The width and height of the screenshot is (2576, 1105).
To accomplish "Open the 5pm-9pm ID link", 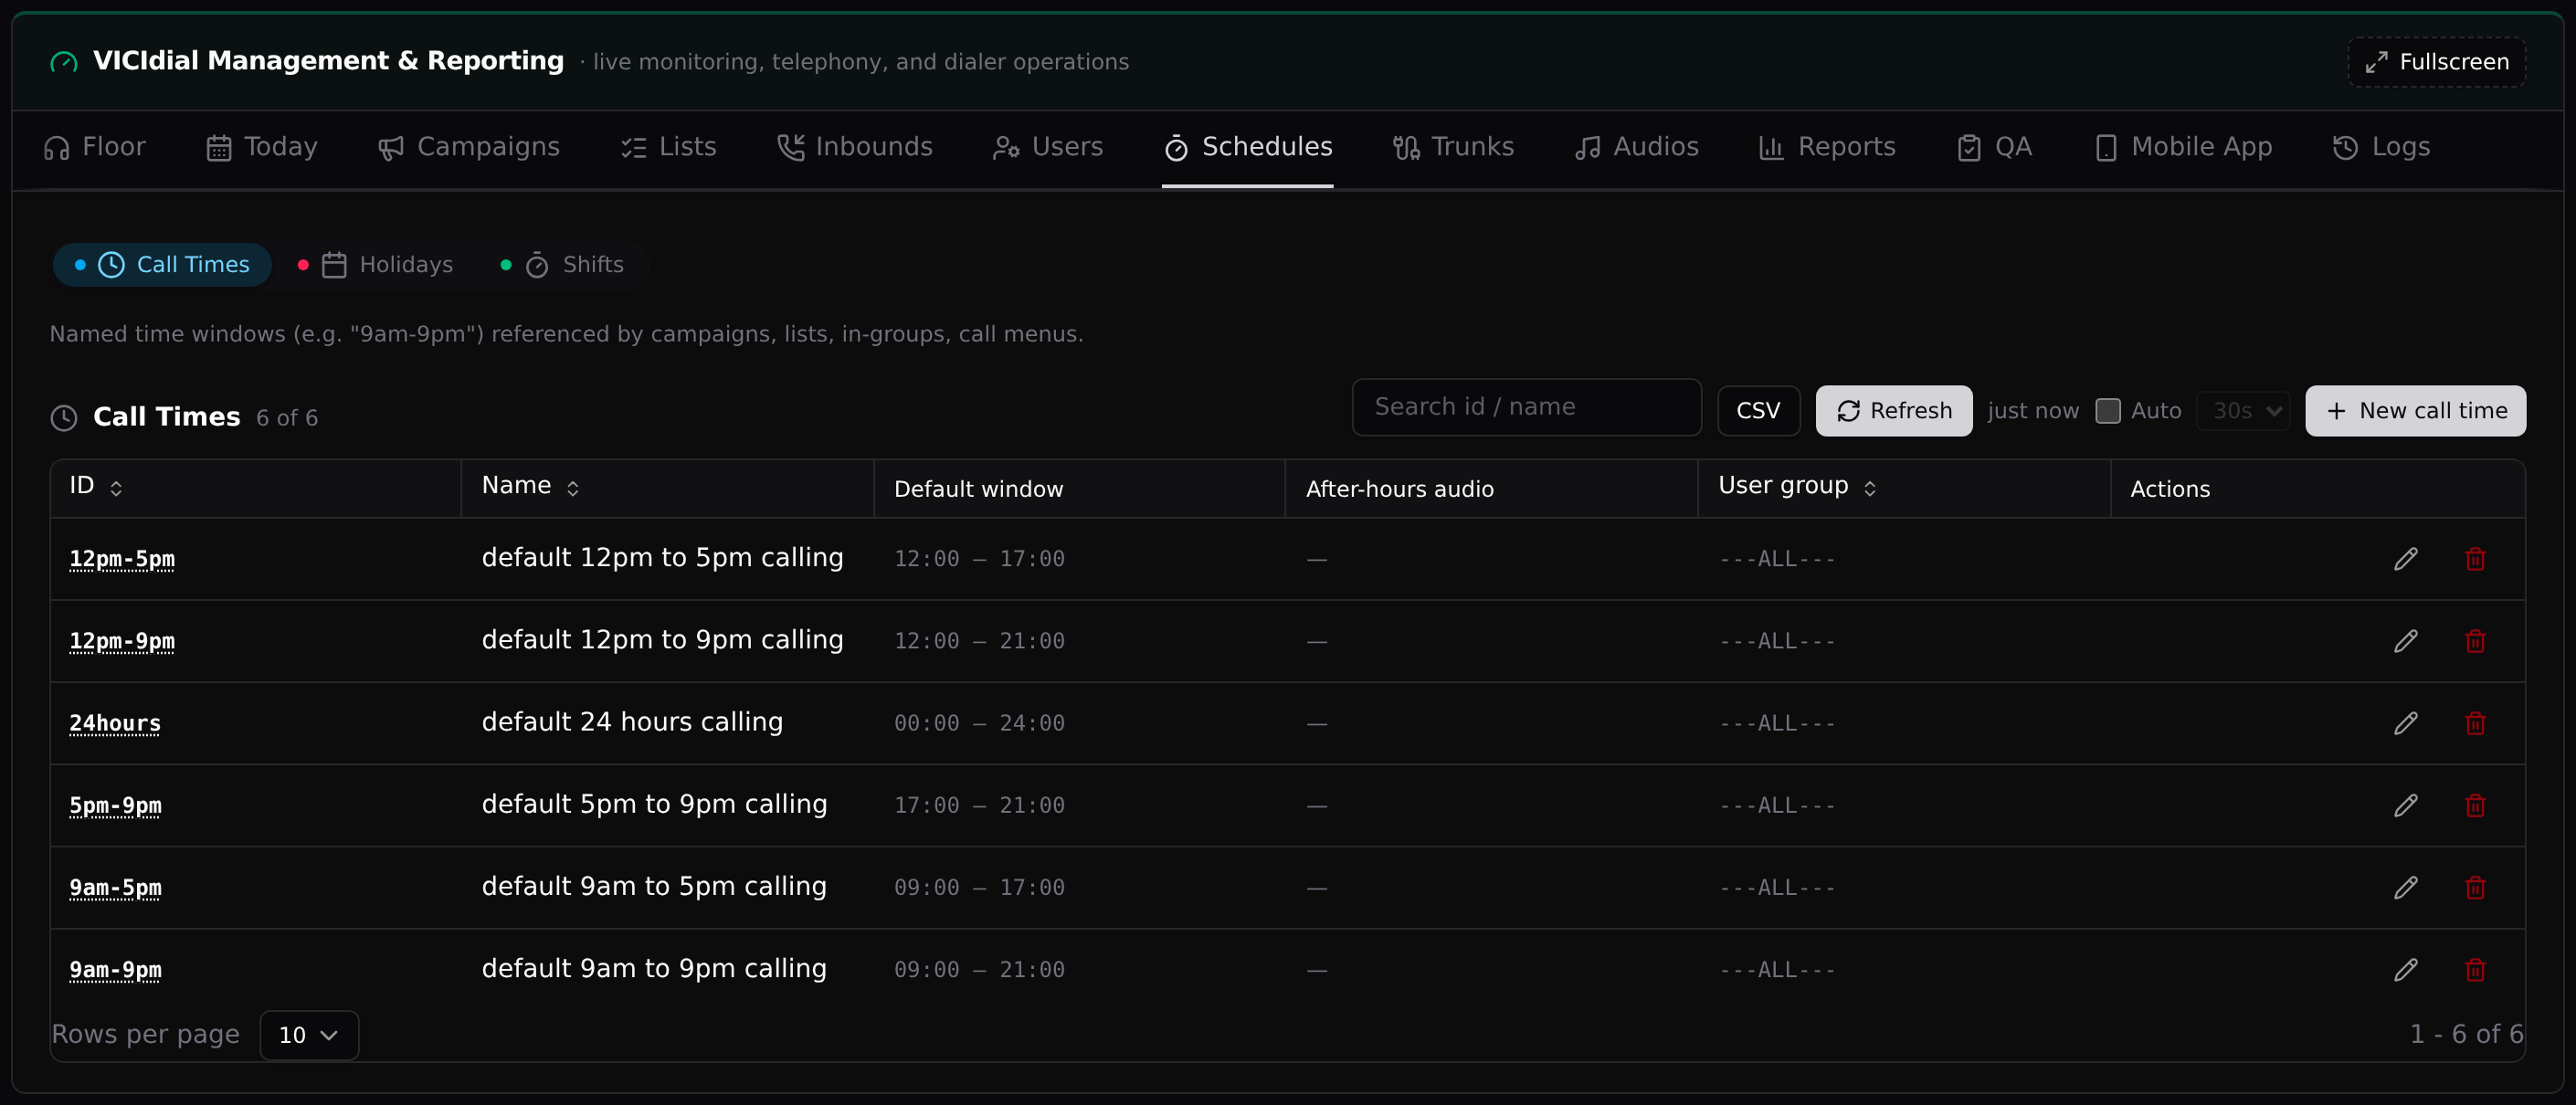I will point(115,805).
